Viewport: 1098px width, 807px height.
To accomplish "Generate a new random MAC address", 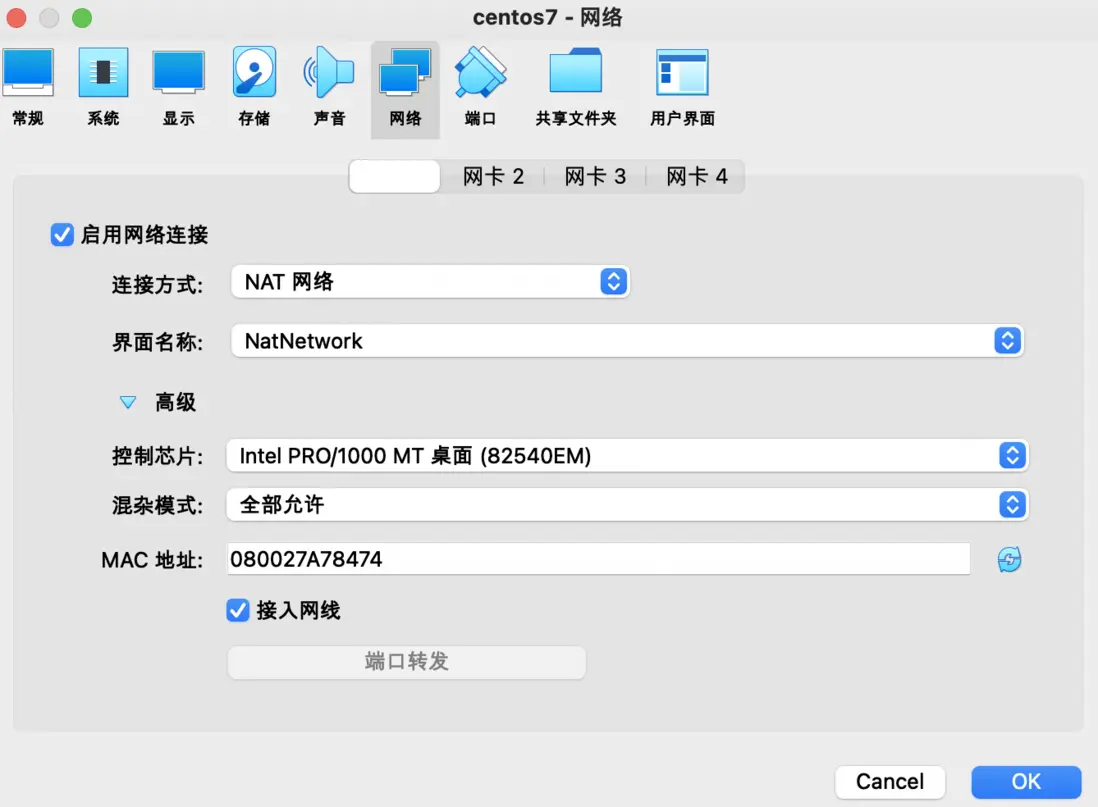I will point(1009,559).
